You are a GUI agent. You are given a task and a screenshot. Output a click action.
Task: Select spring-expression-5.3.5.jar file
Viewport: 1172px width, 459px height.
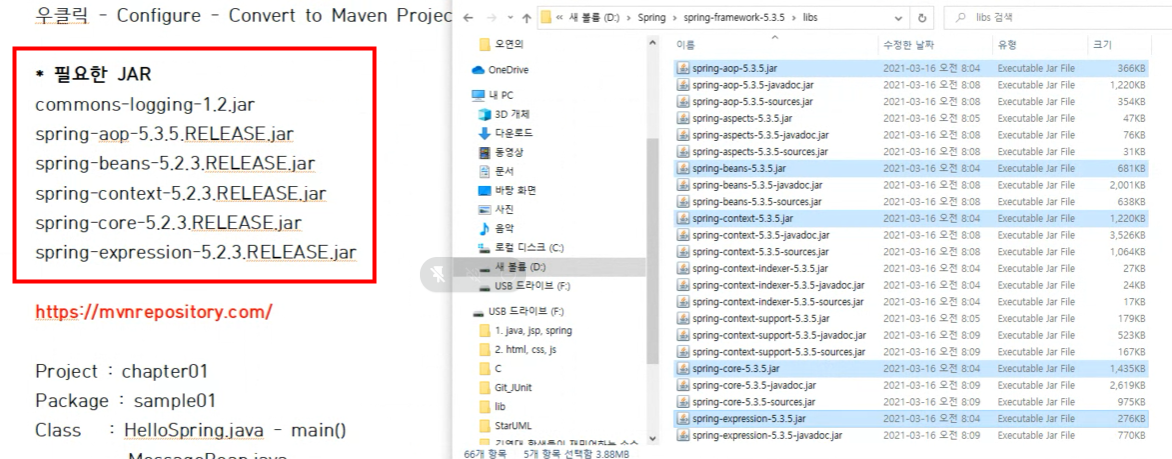pos(750,419)
